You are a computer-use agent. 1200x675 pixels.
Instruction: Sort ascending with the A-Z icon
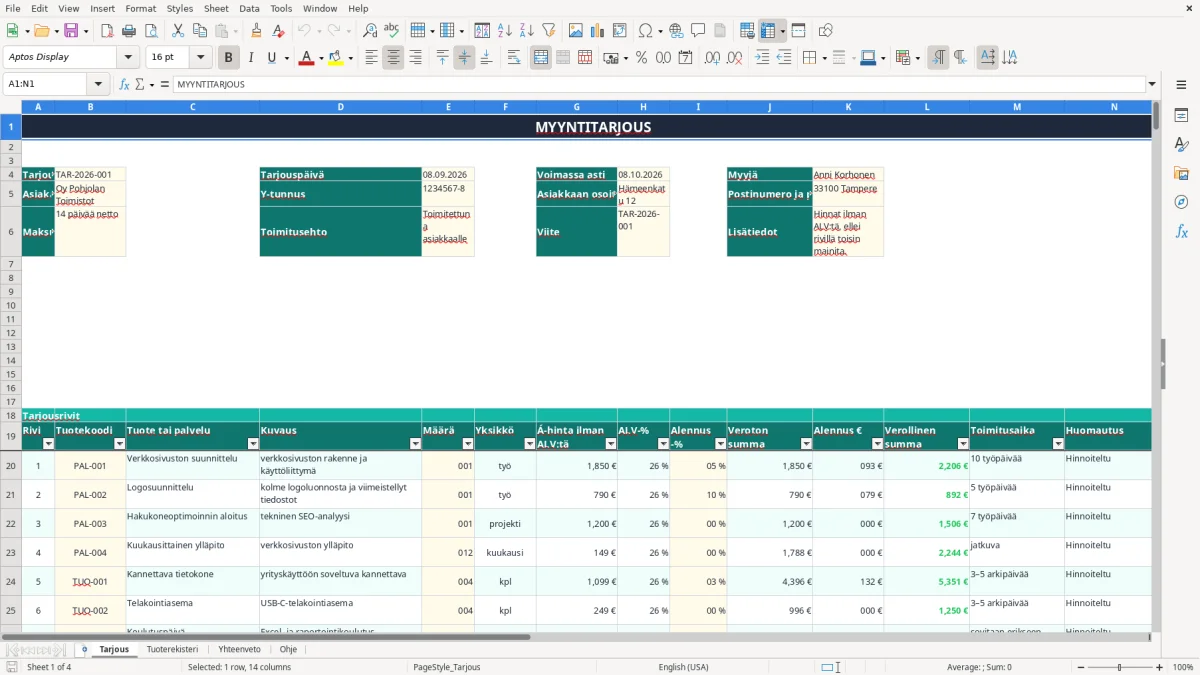pyautogui.click(x=505, y=31)
